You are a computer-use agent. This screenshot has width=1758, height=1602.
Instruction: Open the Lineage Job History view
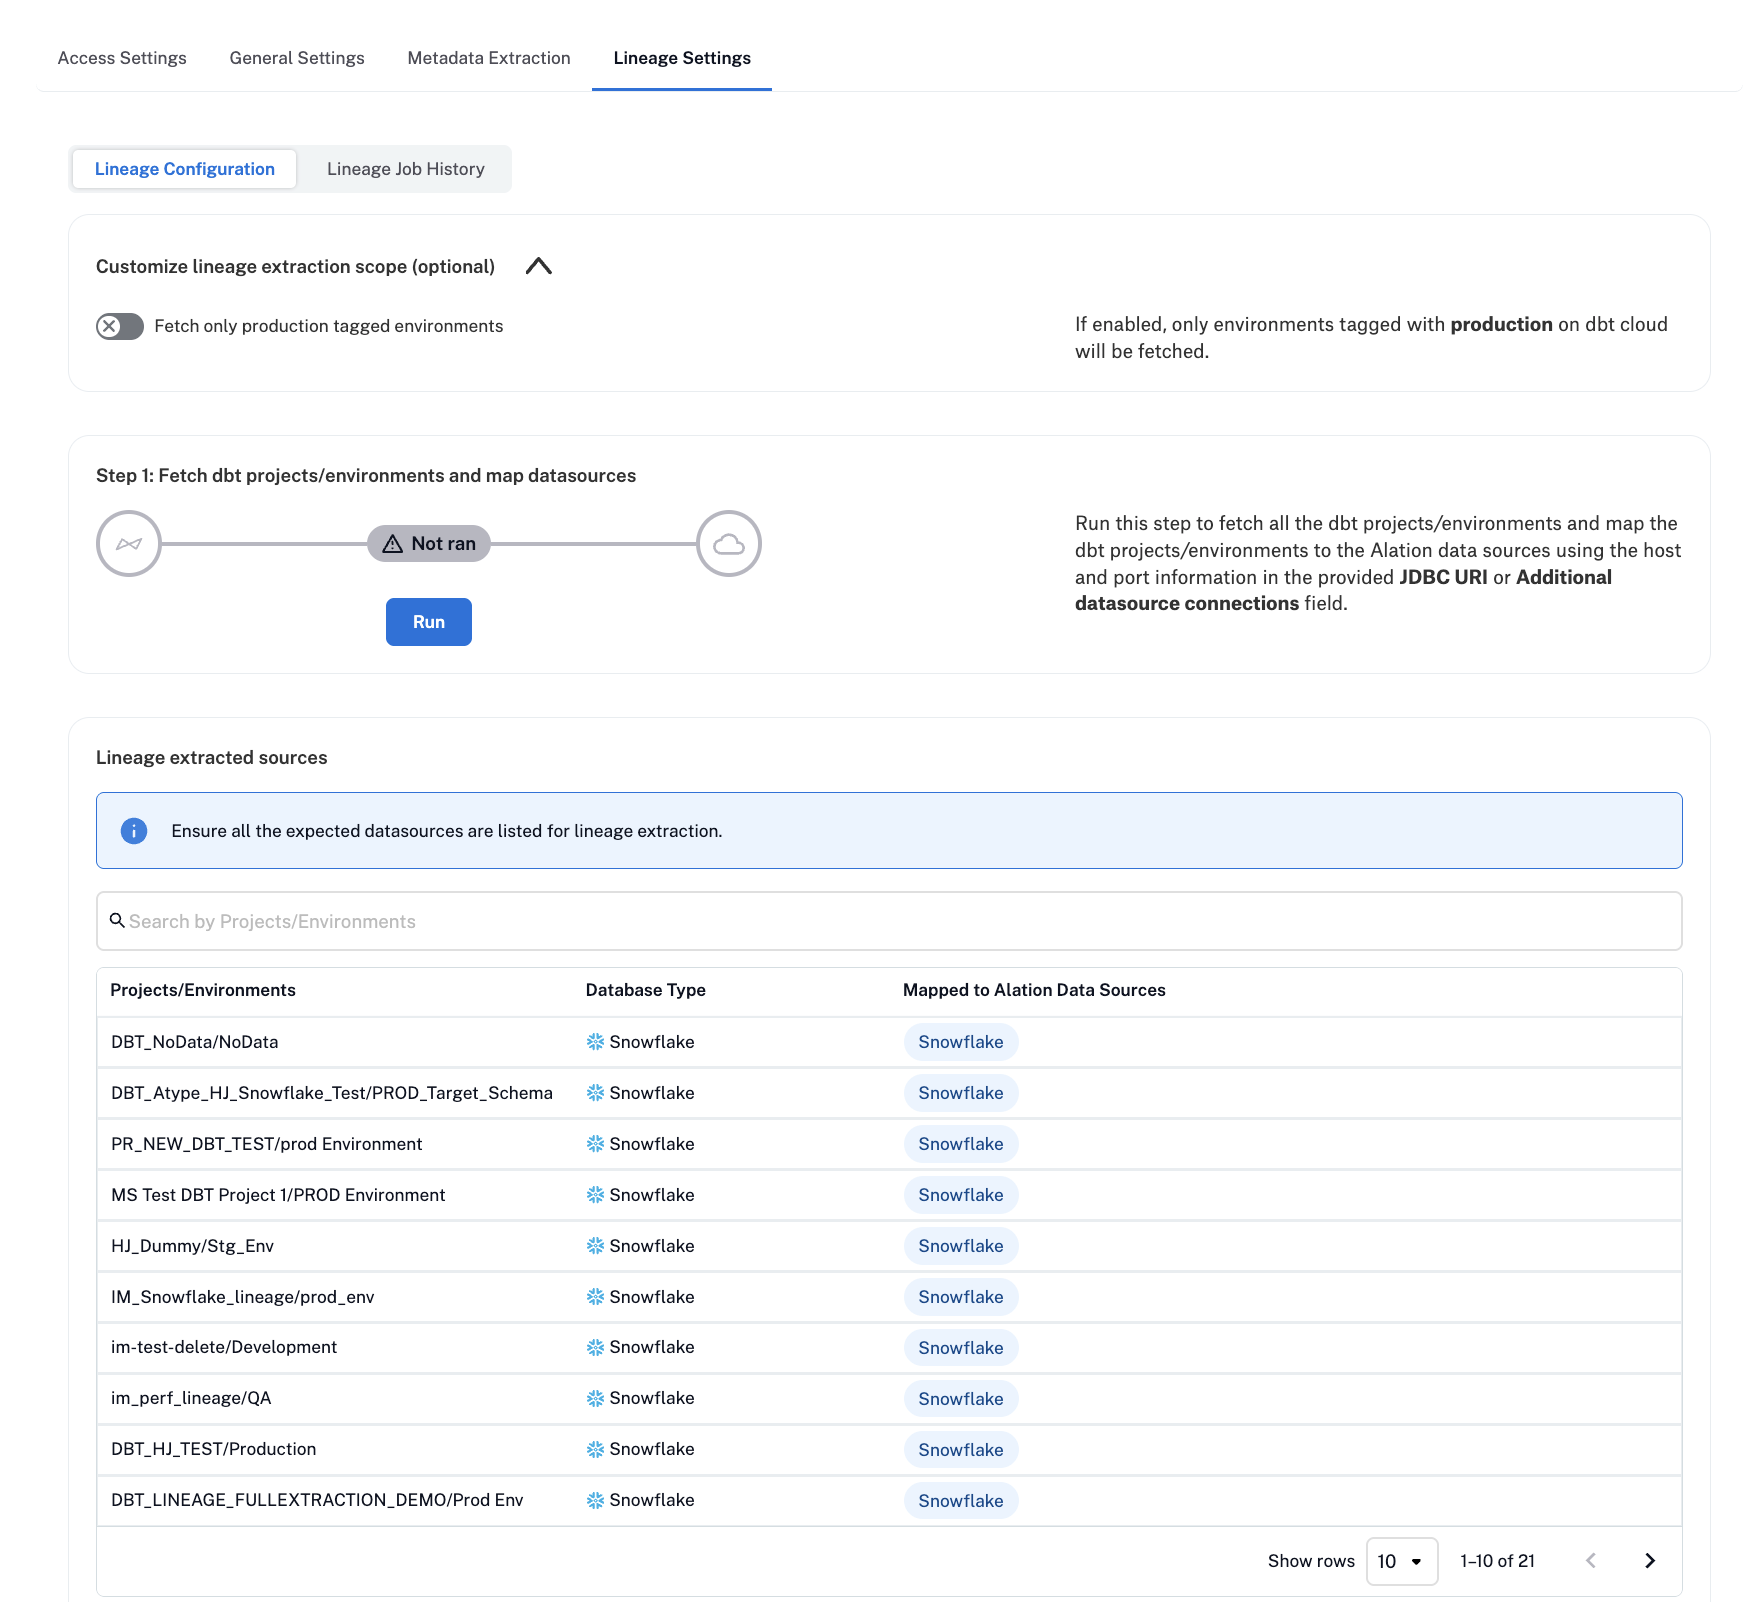click(x=405, y=169)
